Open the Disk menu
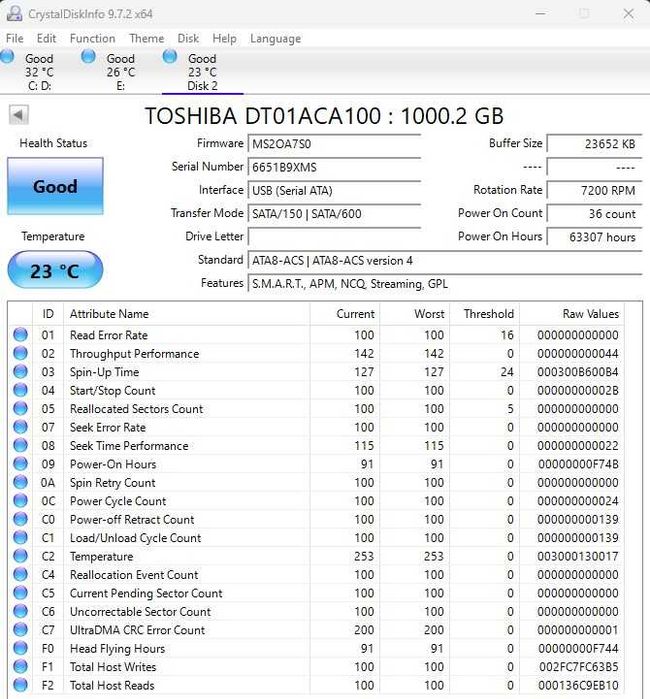This screenshot has height=699, width=650. click(x=188, y=38)
